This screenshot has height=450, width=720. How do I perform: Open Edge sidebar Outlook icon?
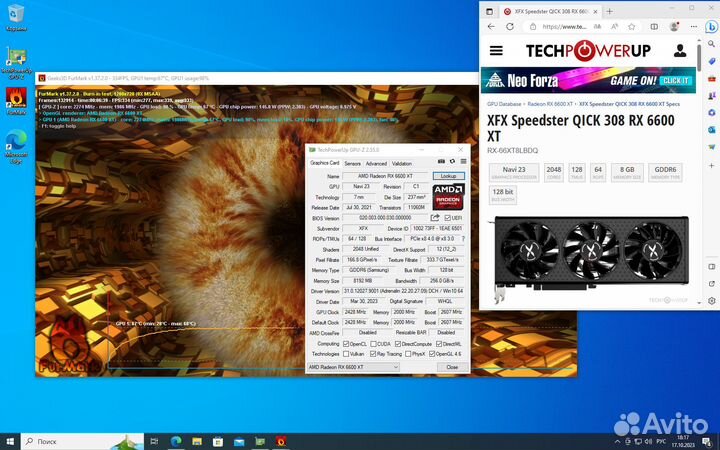[711, 130]
